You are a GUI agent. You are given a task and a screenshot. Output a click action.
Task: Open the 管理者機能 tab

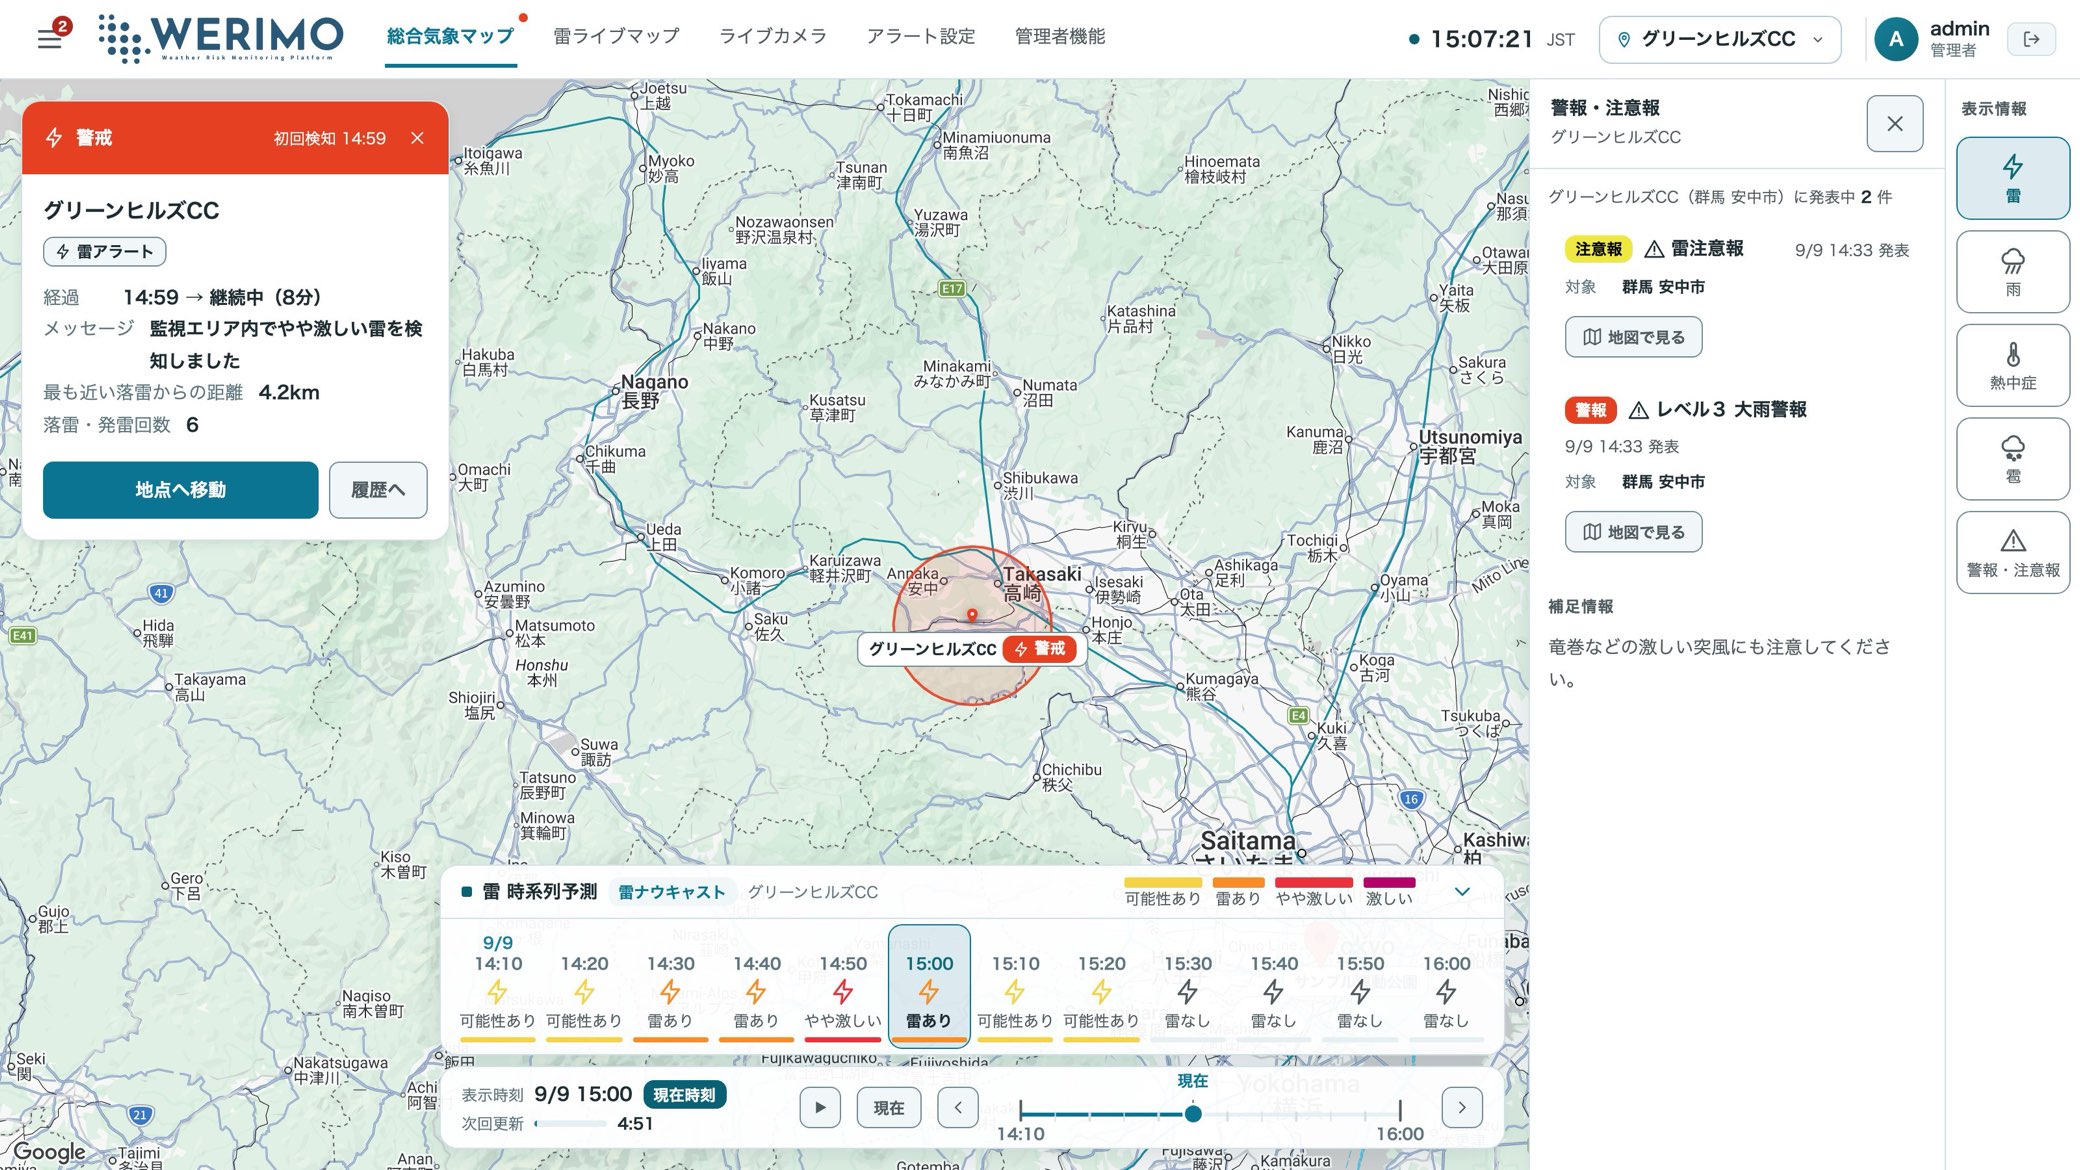coord(1060,37)
